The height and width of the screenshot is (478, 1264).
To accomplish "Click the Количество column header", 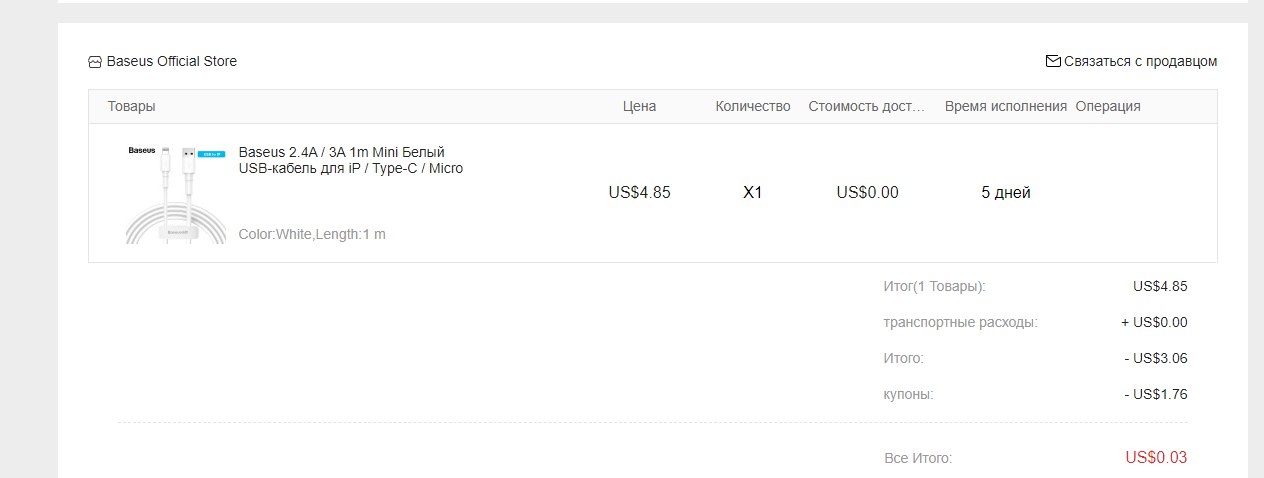I will pyautogui.click(x=753, y=106).
